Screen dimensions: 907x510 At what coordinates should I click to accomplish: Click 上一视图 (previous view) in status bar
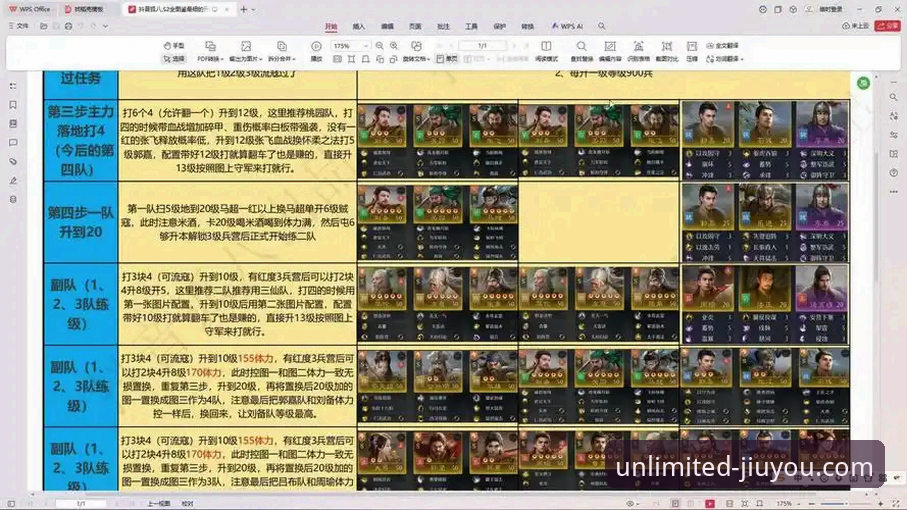point(158,504)
